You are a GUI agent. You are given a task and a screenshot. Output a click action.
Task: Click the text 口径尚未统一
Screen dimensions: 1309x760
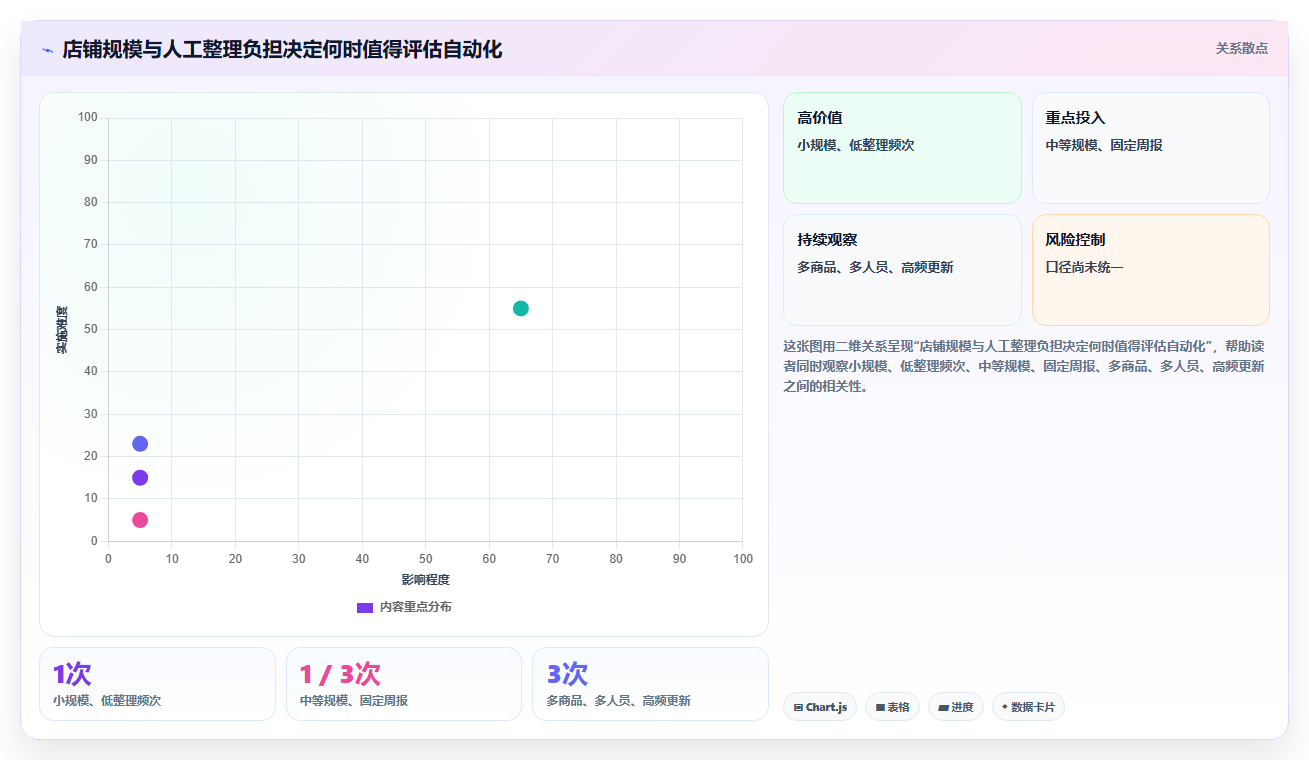[x=1085, y=267]
